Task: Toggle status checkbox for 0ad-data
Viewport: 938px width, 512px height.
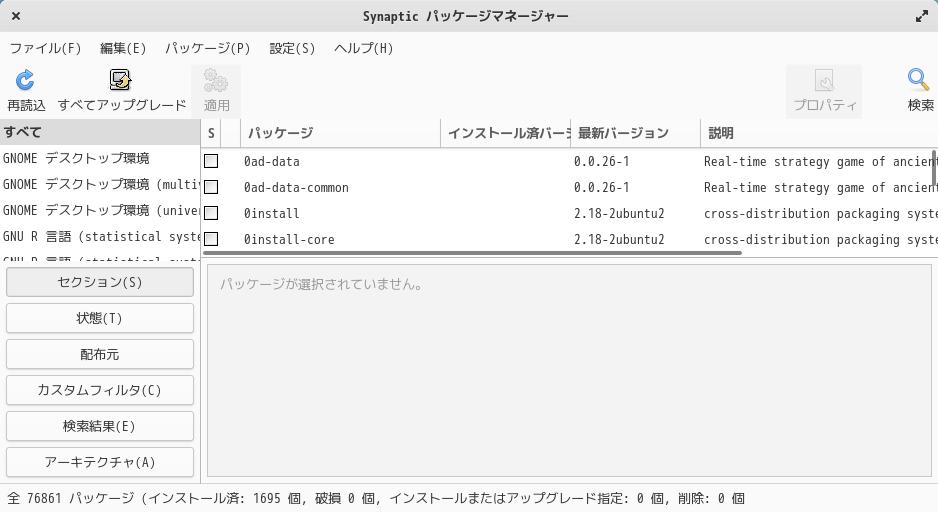Action: pos(211,161)
